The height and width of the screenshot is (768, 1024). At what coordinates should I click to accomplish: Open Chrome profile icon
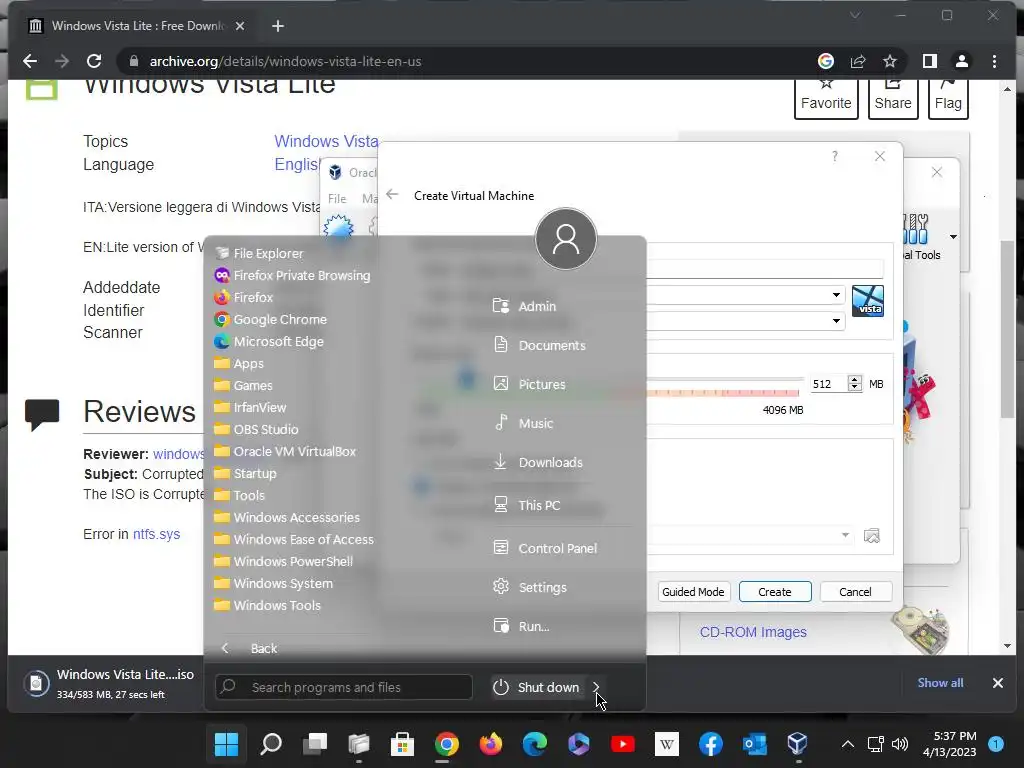[962, 61]
